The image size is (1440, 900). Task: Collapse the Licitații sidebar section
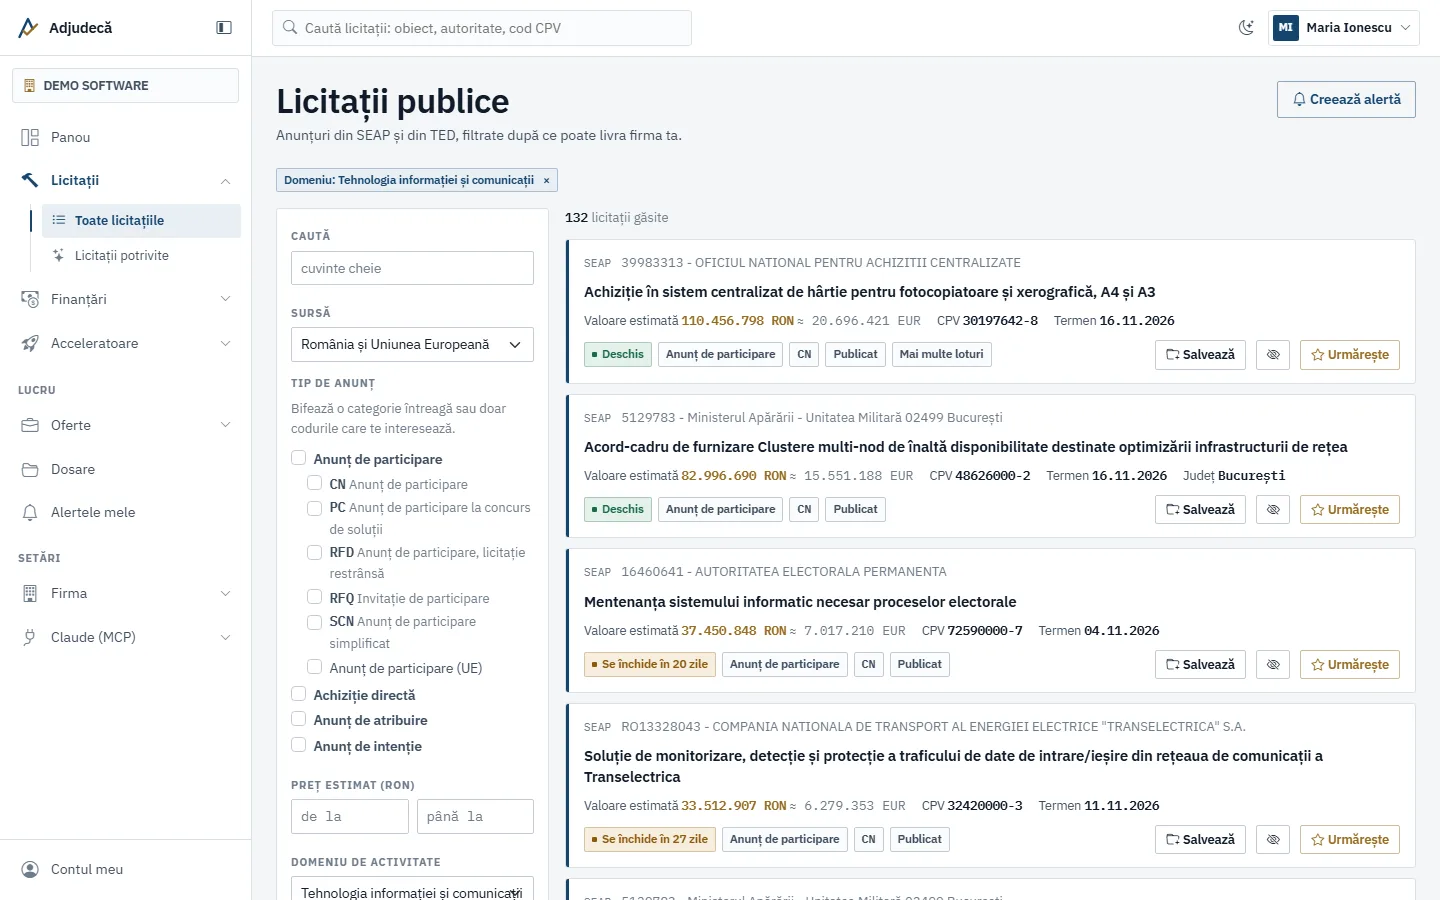[125, 180]
